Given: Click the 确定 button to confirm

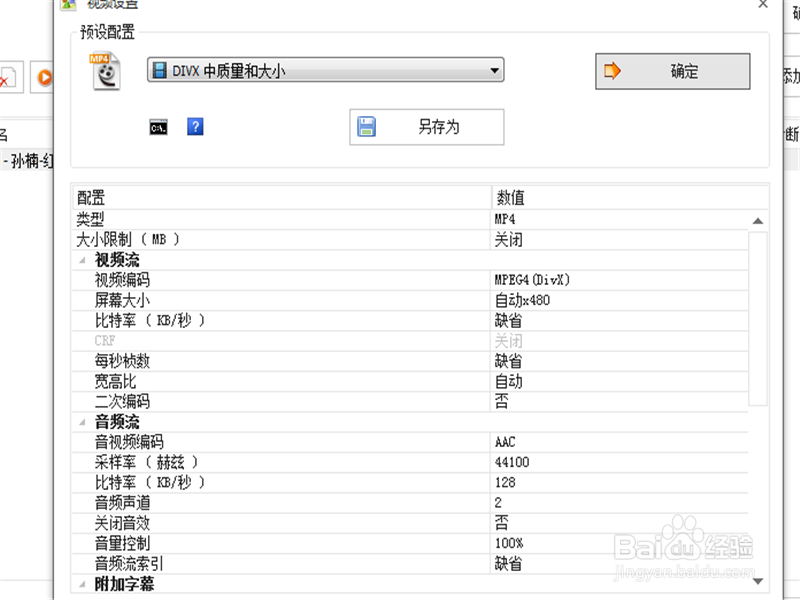Looking at the screenshot, I should point(670,71).
